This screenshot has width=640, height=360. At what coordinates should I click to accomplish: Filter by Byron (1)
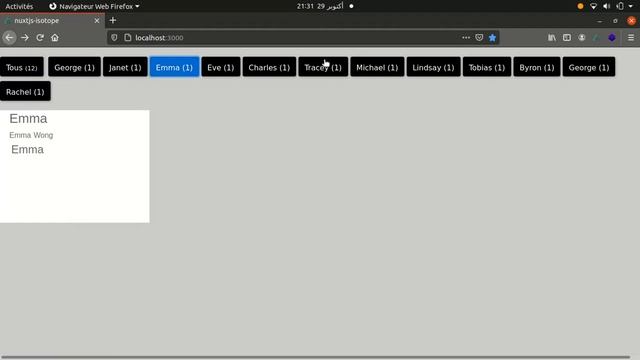537,67
